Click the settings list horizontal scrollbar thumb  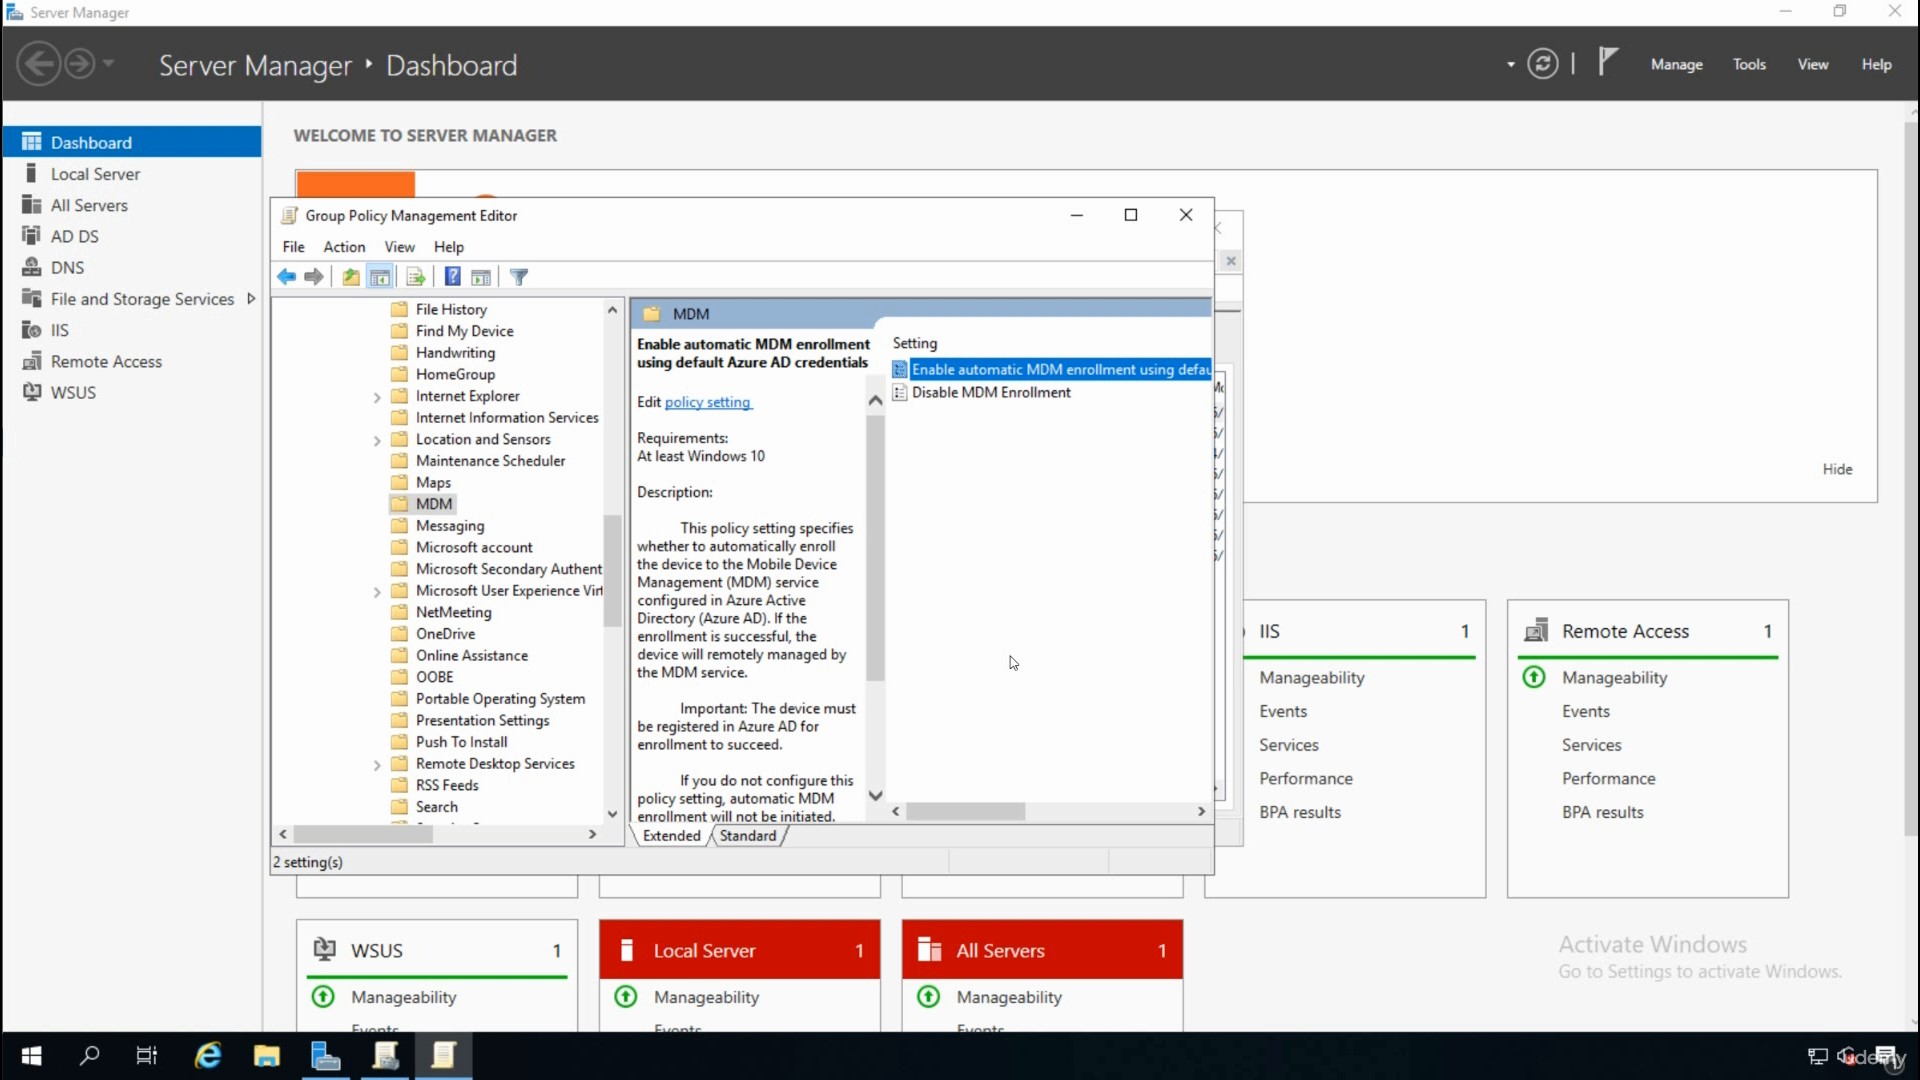click(x=965, y=812)
